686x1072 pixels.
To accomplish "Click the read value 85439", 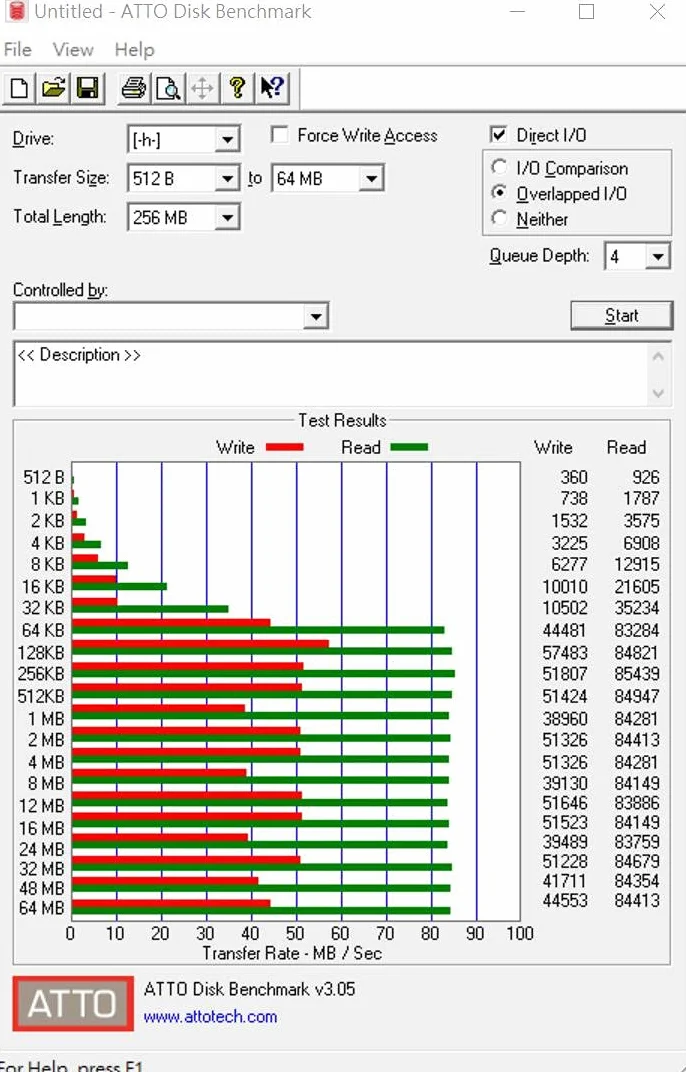I will 637,674.
